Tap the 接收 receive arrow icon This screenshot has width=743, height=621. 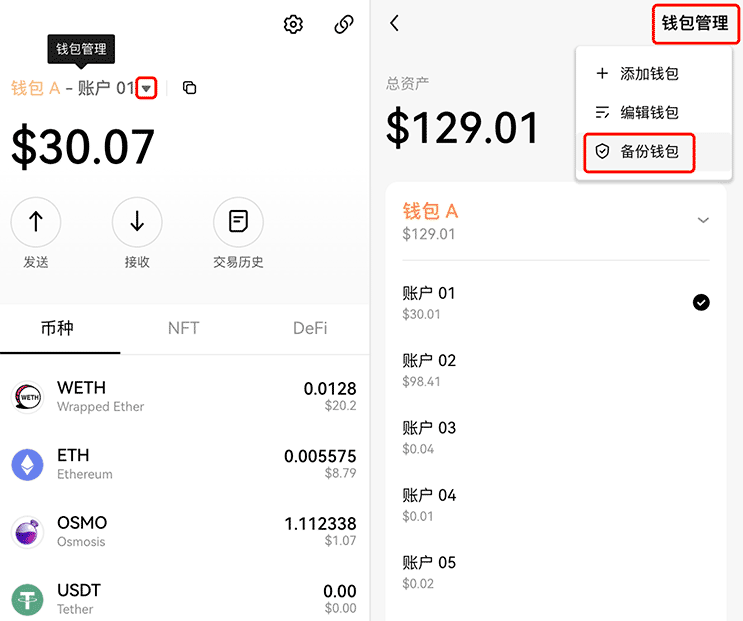[x=137, y=222]
